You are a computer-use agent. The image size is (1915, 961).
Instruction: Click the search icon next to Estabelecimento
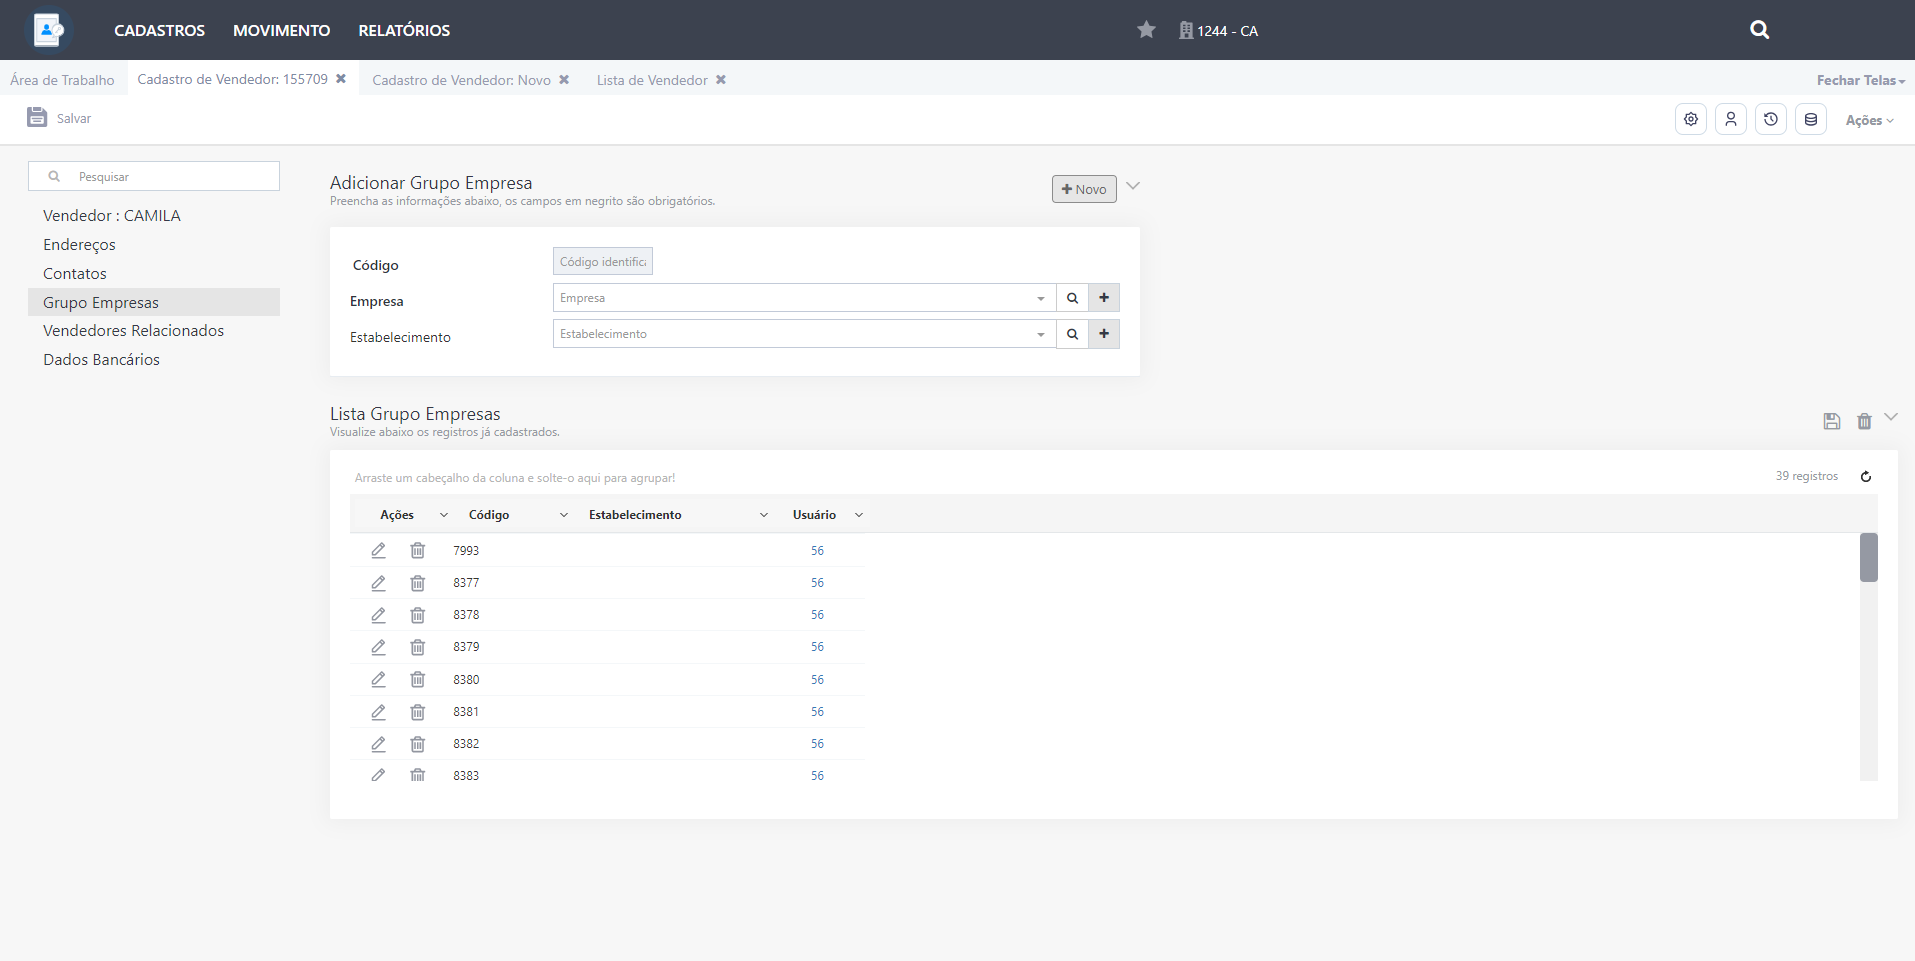(1072, 334)
